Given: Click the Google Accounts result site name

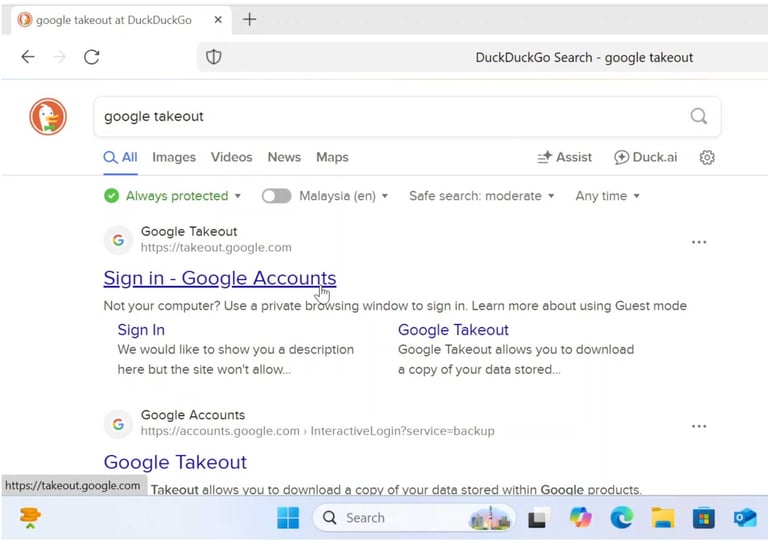Looking at the screenshot, I should [x=193, y=415].
